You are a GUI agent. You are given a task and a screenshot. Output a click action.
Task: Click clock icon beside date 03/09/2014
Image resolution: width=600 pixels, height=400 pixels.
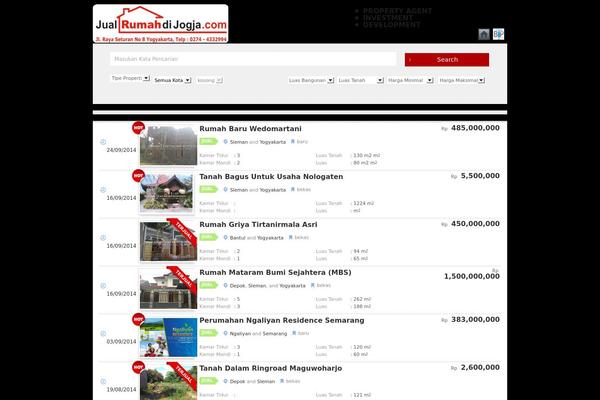pos(103,333)
